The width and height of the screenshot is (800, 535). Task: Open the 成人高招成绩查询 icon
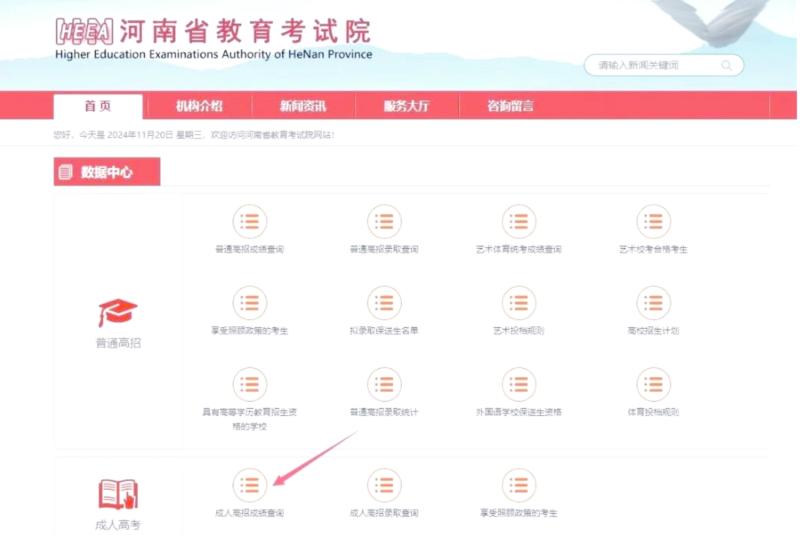[249, 485]
